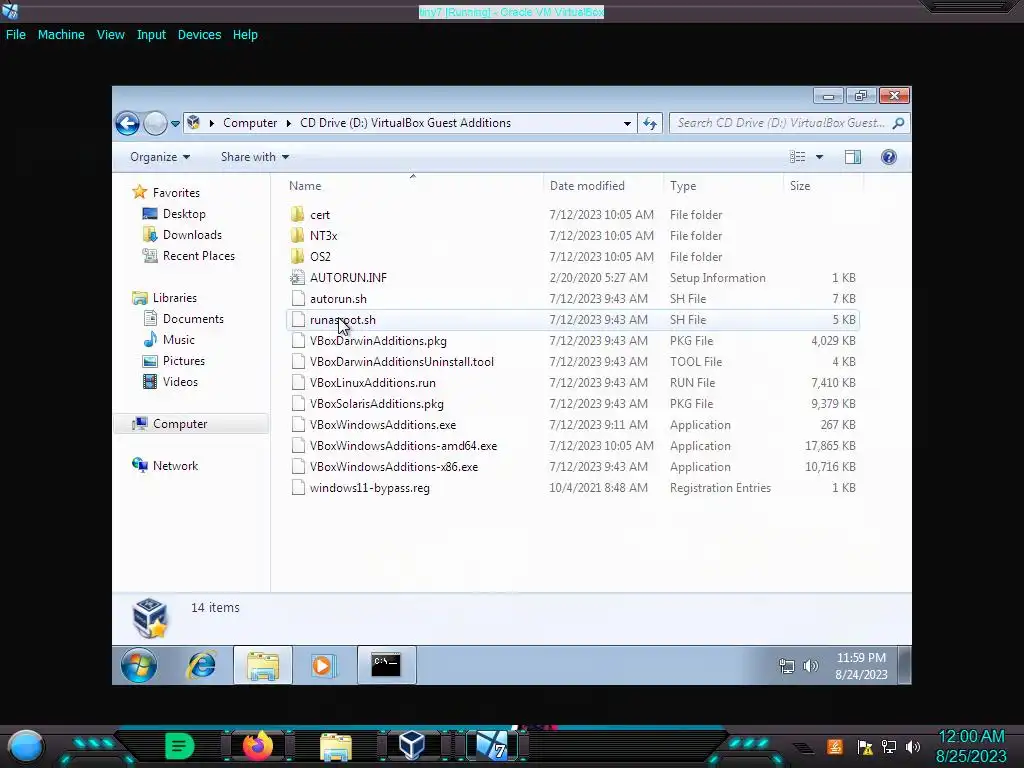The width and height of the screenshot is (1024, 768).
Task: Select the runasroot.sh file
Action: click(572, 319)
